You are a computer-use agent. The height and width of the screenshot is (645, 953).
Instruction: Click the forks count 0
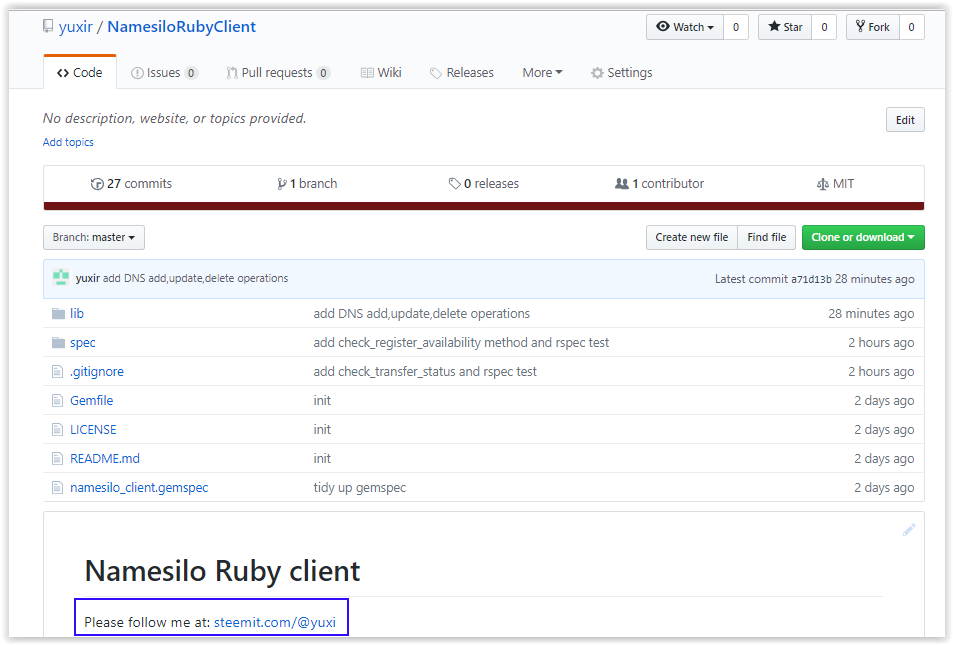(x=911, y=27)
